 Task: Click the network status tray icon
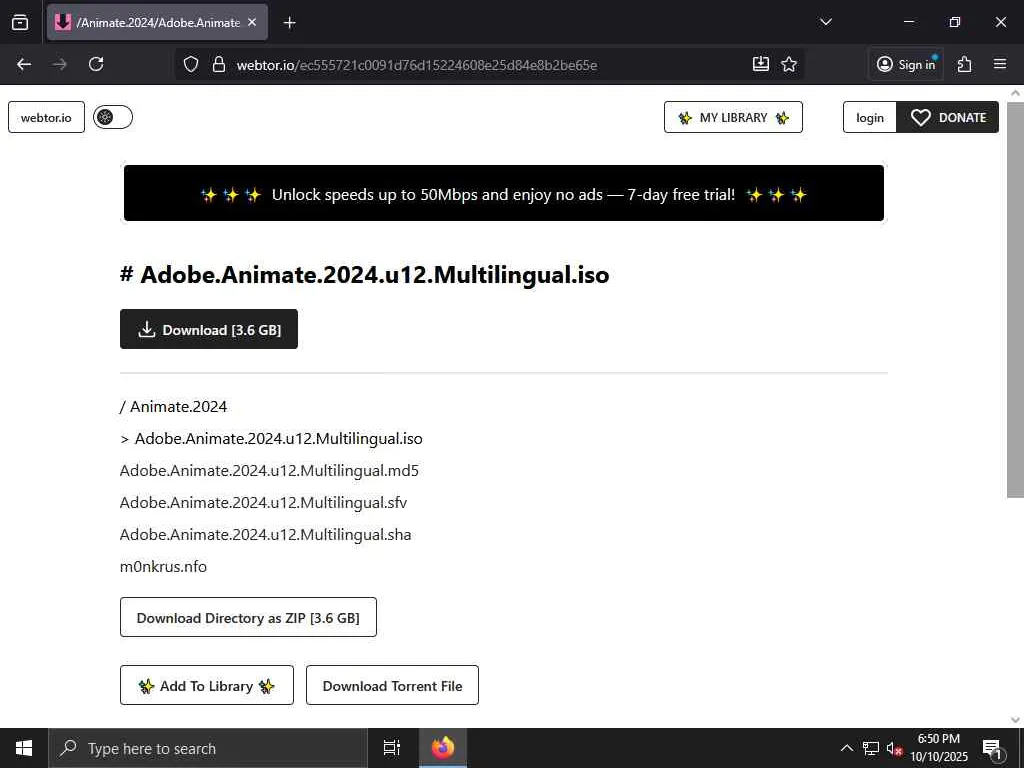871,748
